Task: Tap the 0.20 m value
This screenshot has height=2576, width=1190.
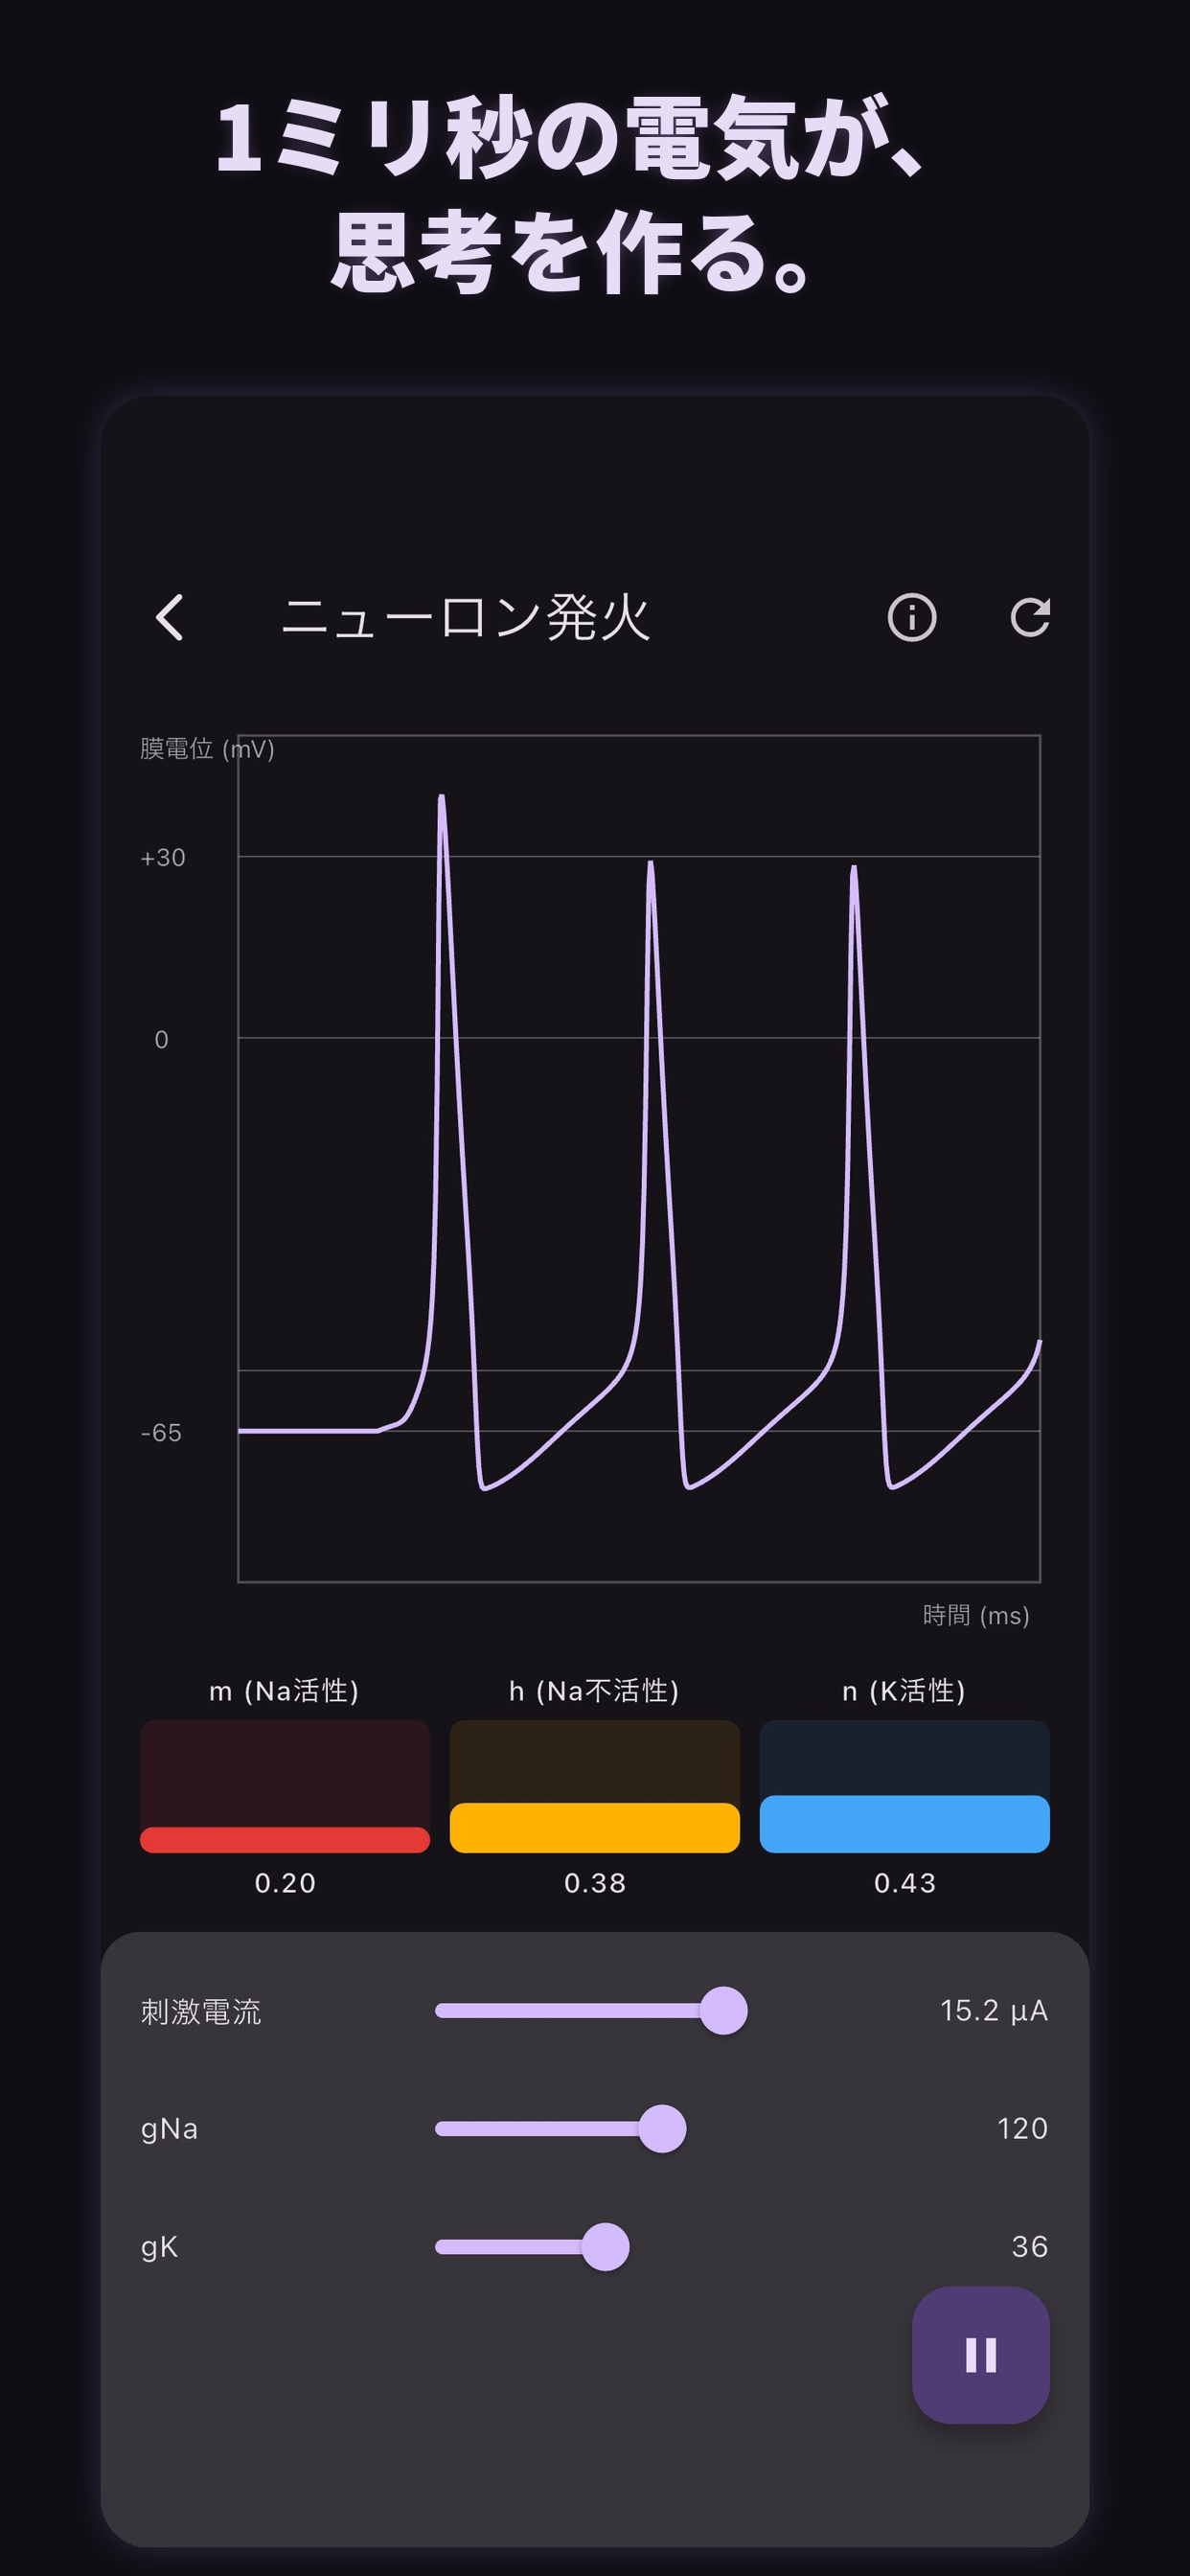Action: tap(285, 1883)
